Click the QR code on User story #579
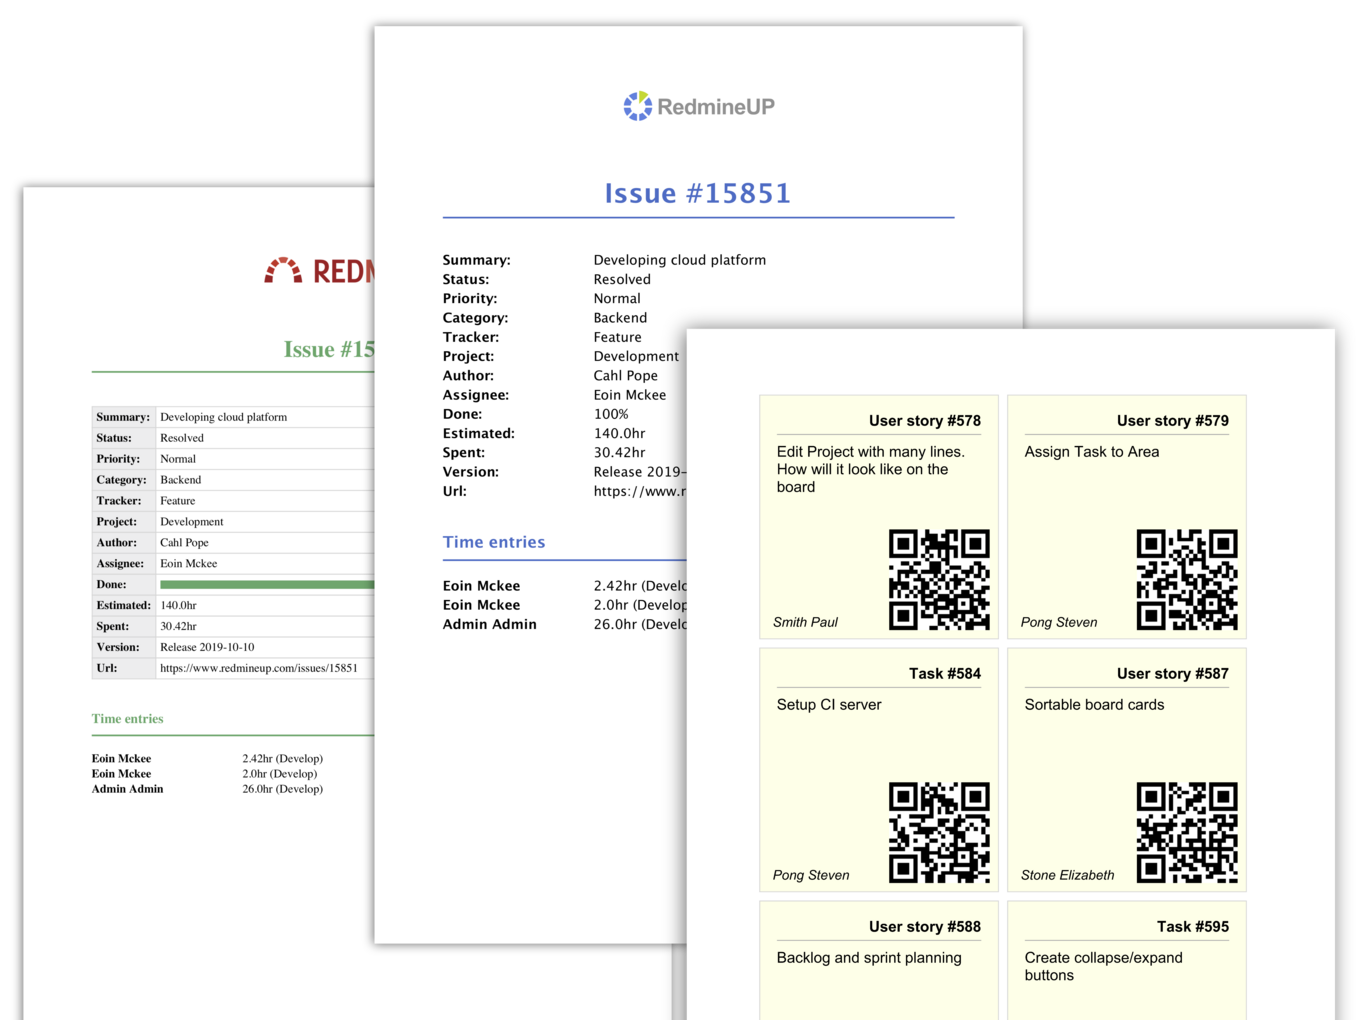This screenshot has height=1020, width=1360. pyautogui.click(x=1186, y=579)
